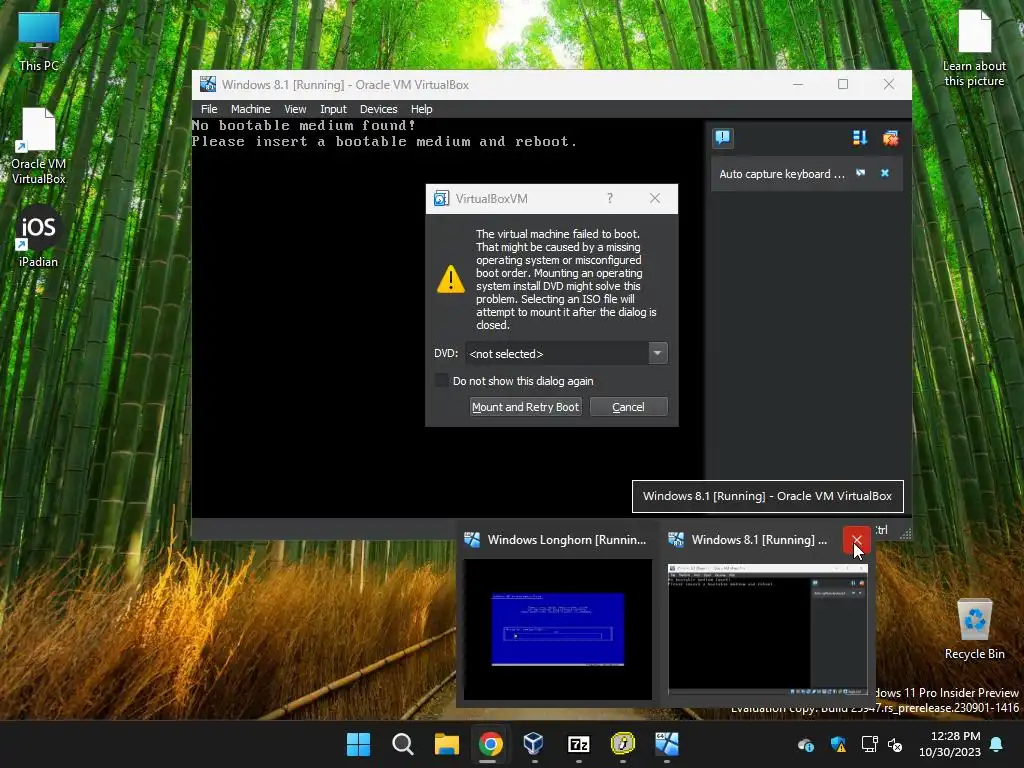Click 'Learn about this picture' desktop icon
Viewport: 1024px width, 768px height.
(974, 48)
